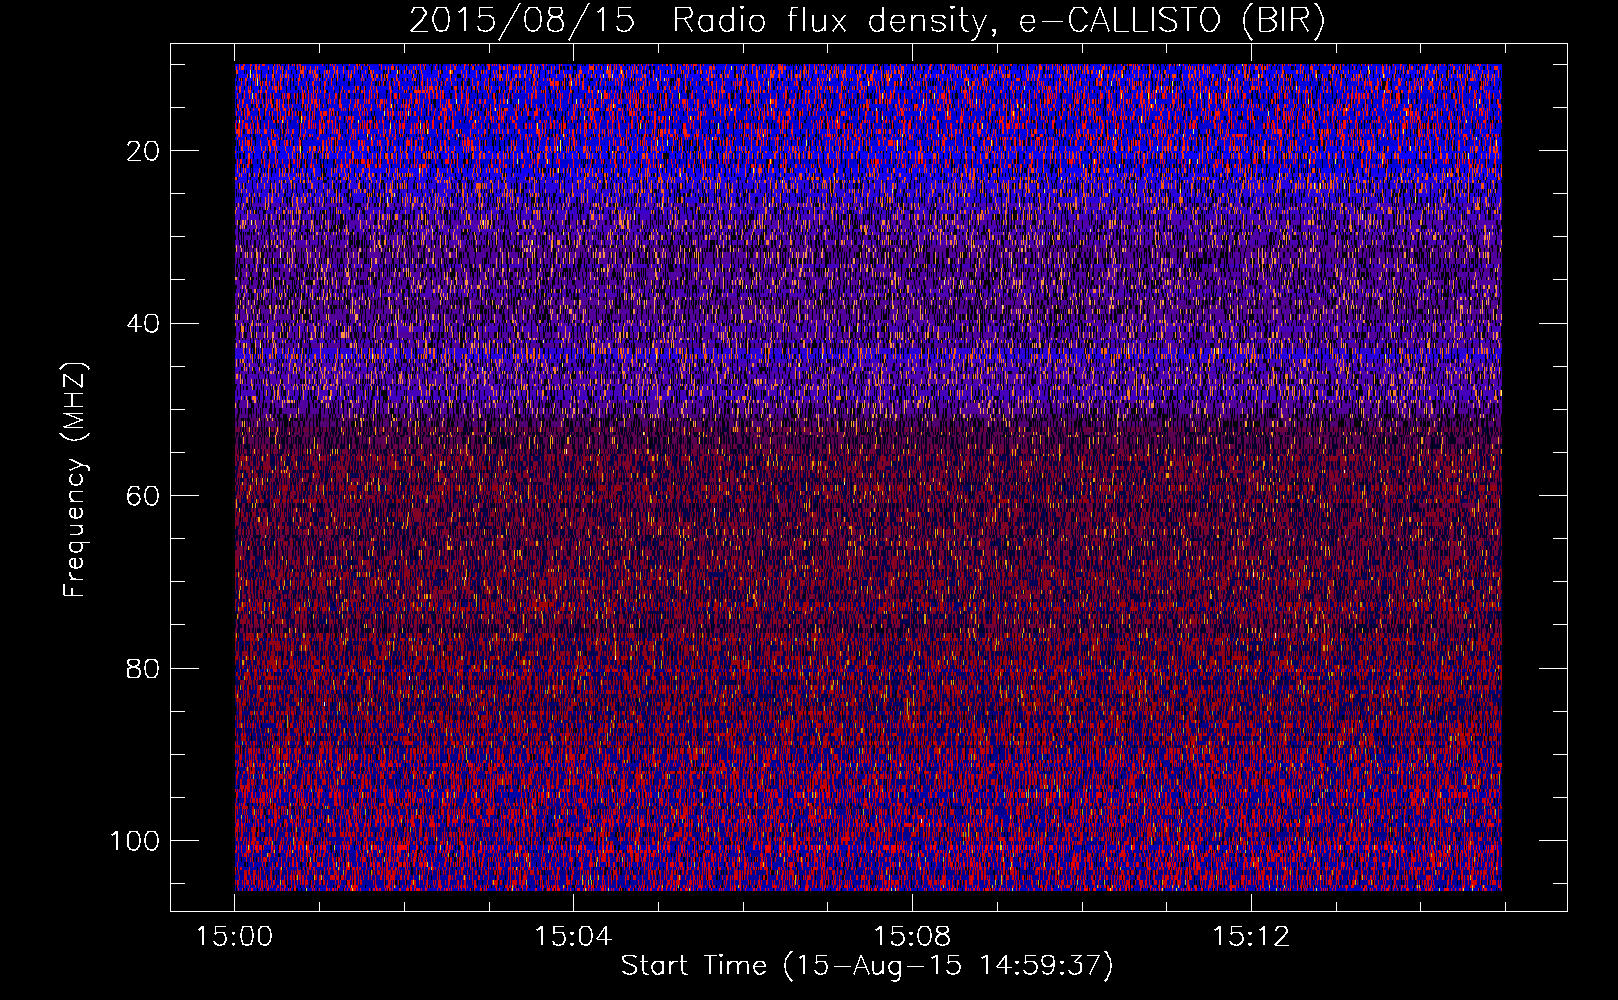This screenshot has width=1618, height=1000.
Task: Click the frequency tick label 20
Action: 144,151
